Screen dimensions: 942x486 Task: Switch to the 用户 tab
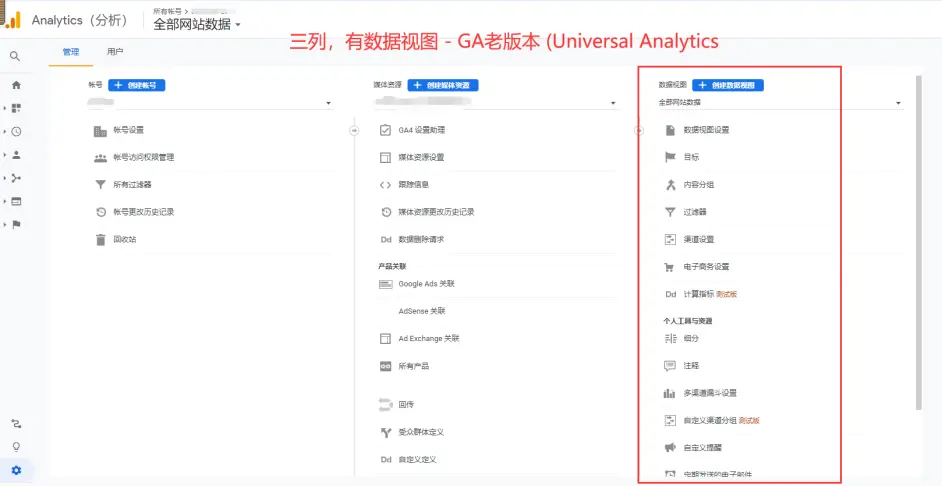(x=115, y=52)
